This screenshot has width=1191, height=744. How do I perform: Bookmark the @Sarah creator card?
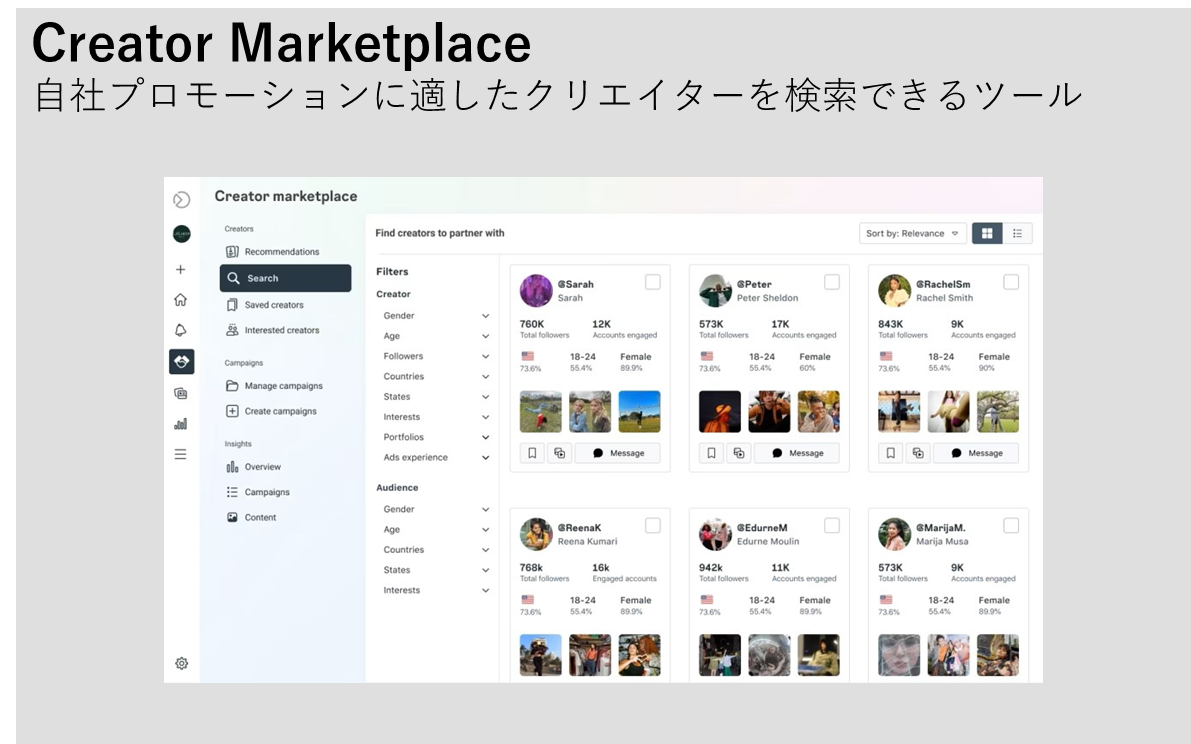click(x=532, y=453)
